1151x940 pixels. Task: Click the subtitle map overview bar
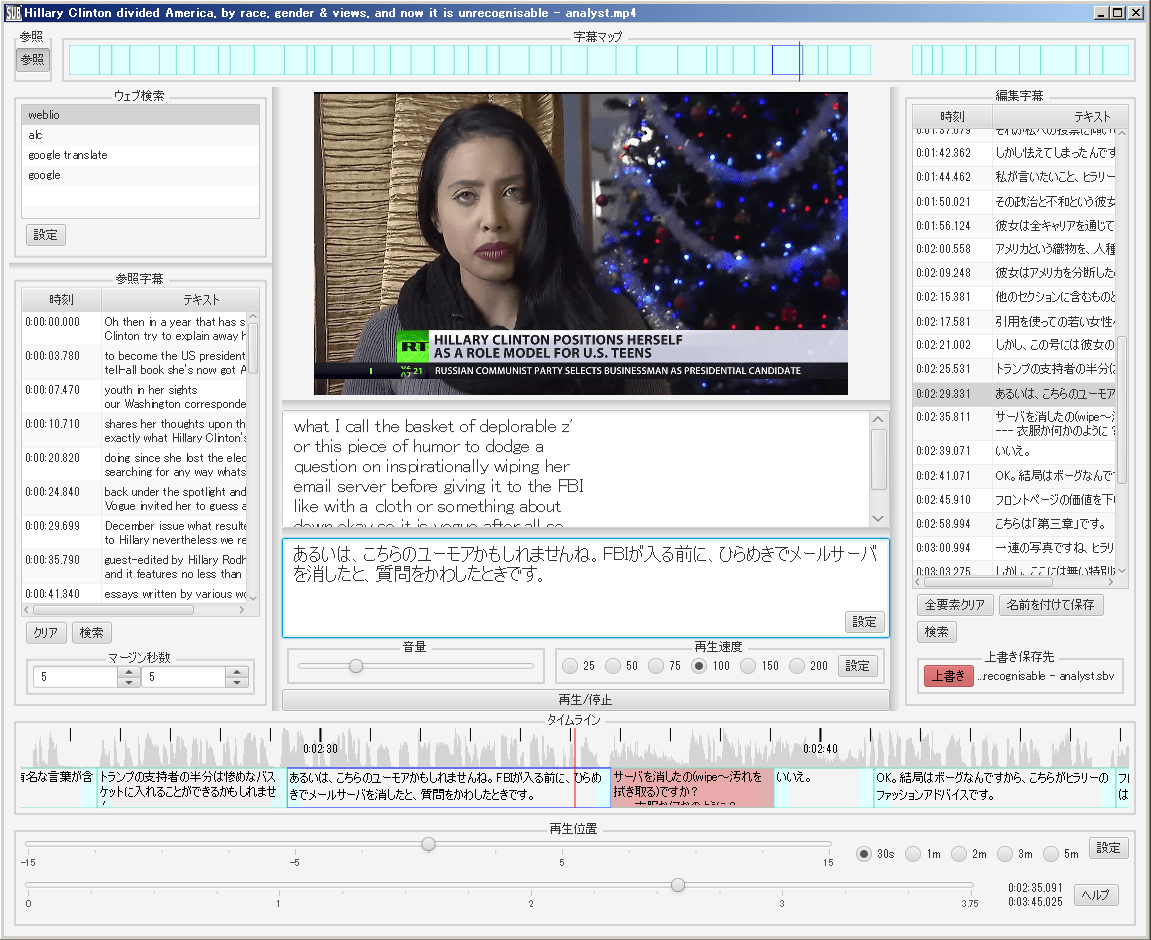(x=598, y=60)
